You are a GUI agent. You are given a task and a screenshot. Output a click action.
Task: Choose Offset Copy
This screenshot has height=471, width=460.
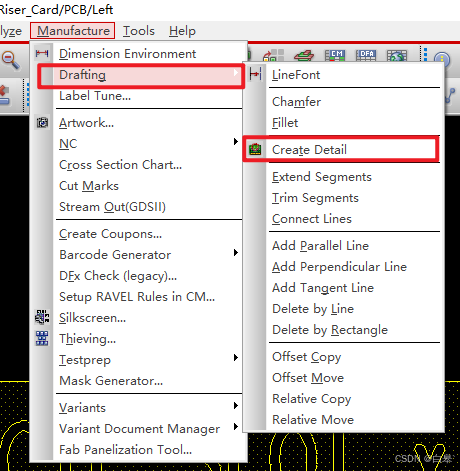(306, 357)
